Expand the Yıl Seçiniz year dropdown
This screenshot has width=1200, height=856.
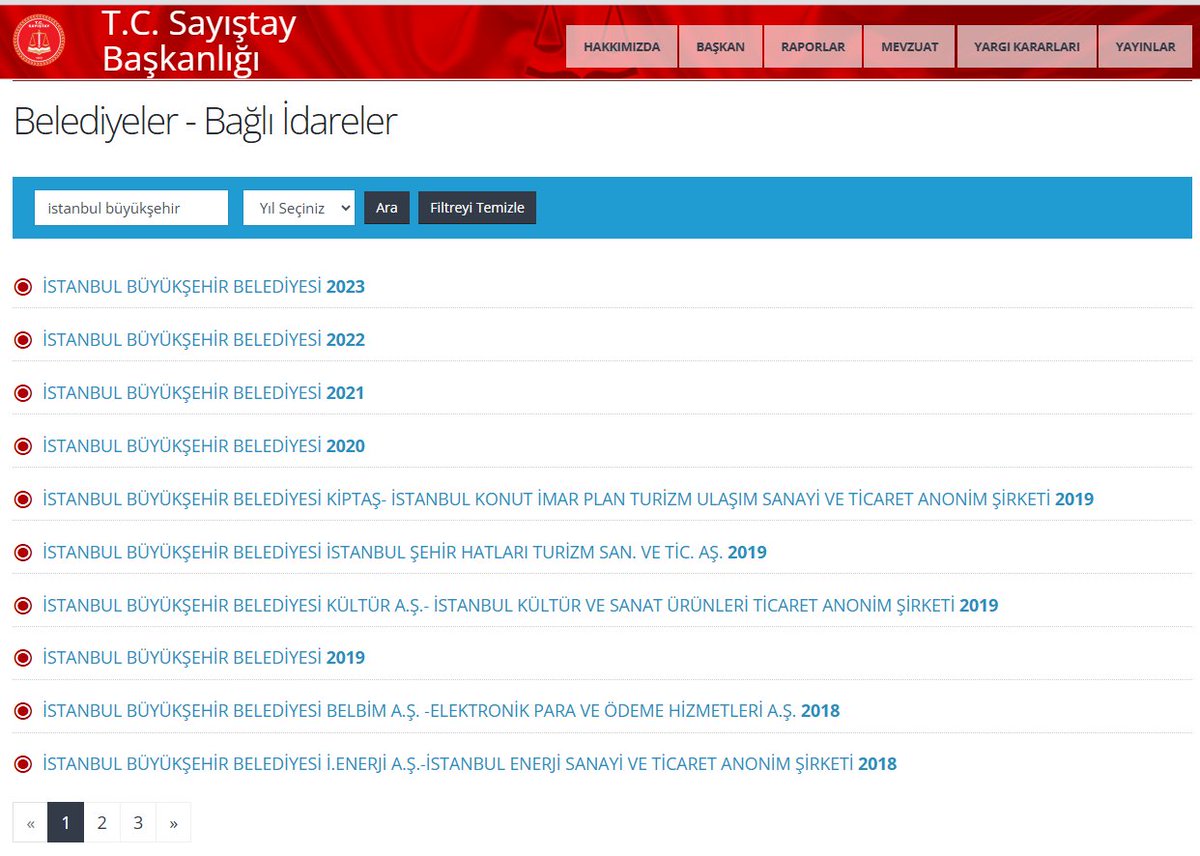[299, 208]
